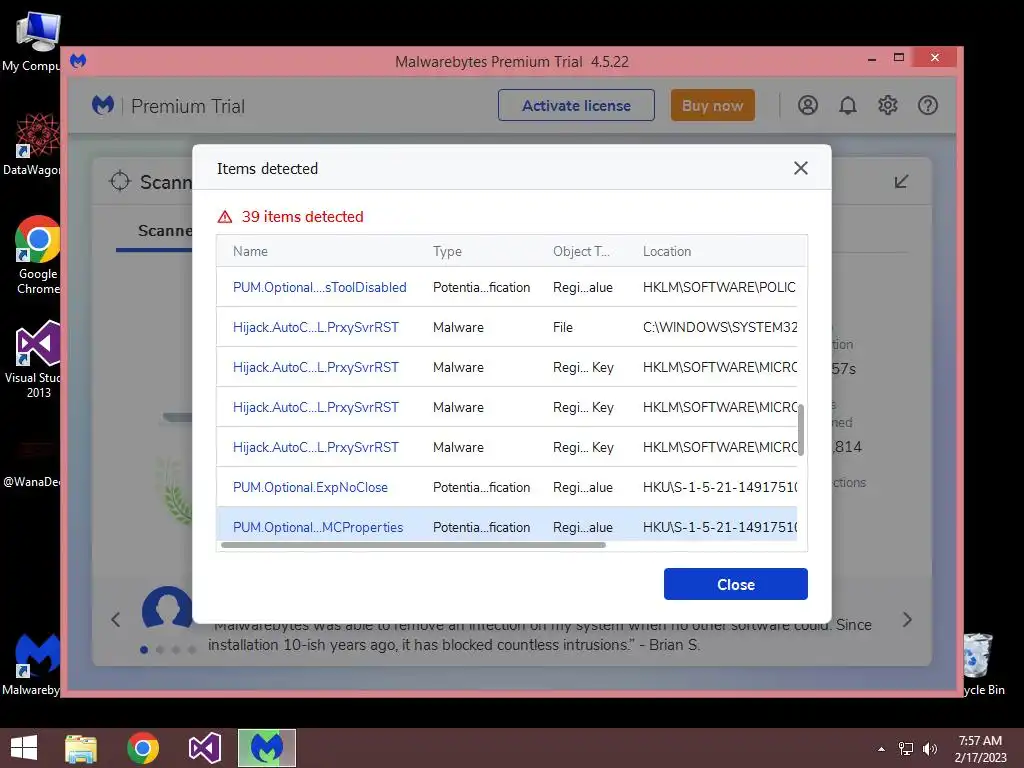Select PUM.Optional.ExpNoClose detection link

coord(310,487)
